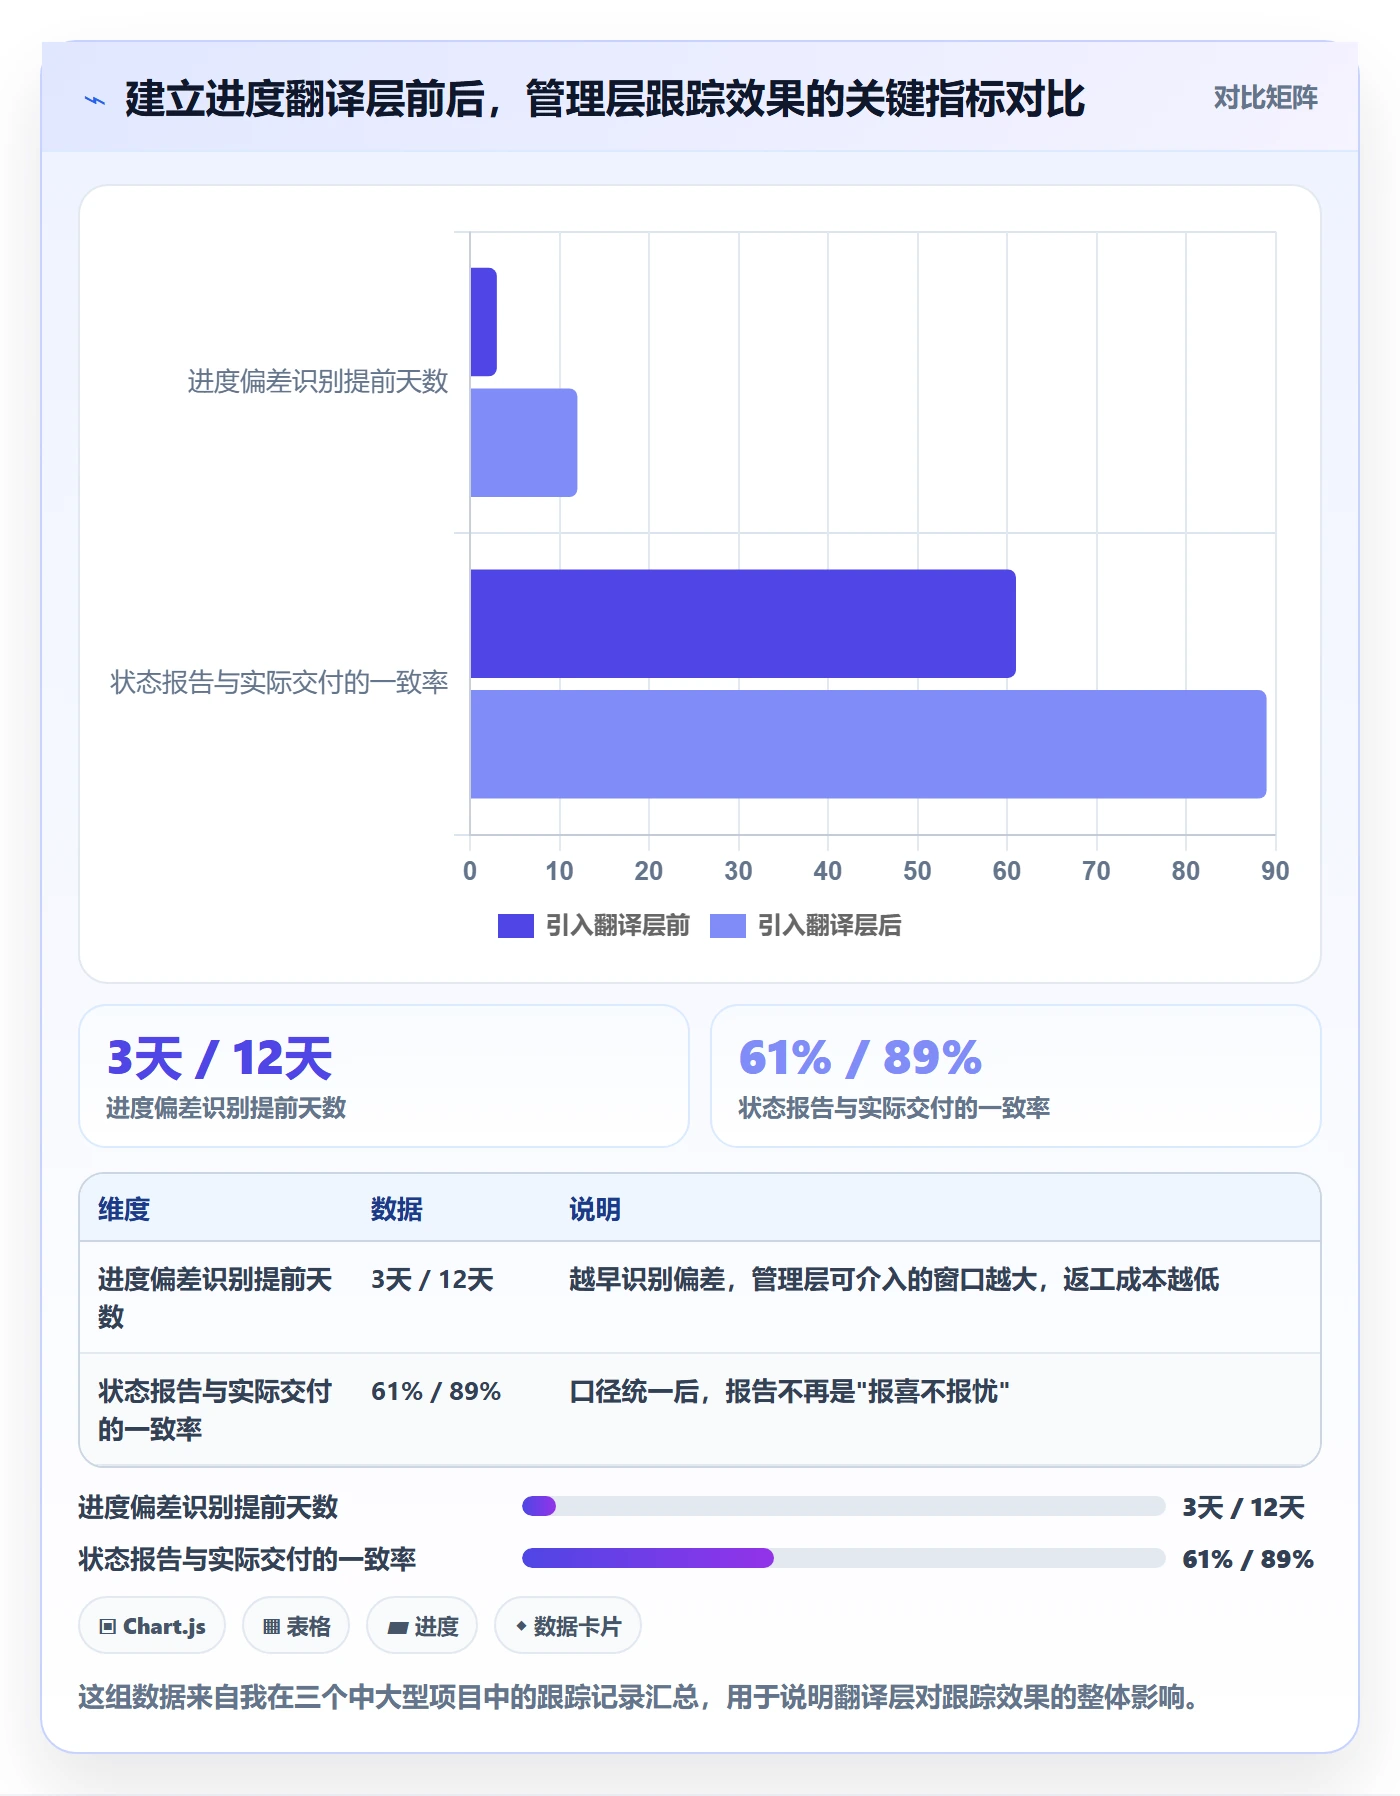This screenshot has height=1796, width=1400.
Task: Click table cell 3天 / 12天
Action: pyautogui.click(x=432, y=1280)
